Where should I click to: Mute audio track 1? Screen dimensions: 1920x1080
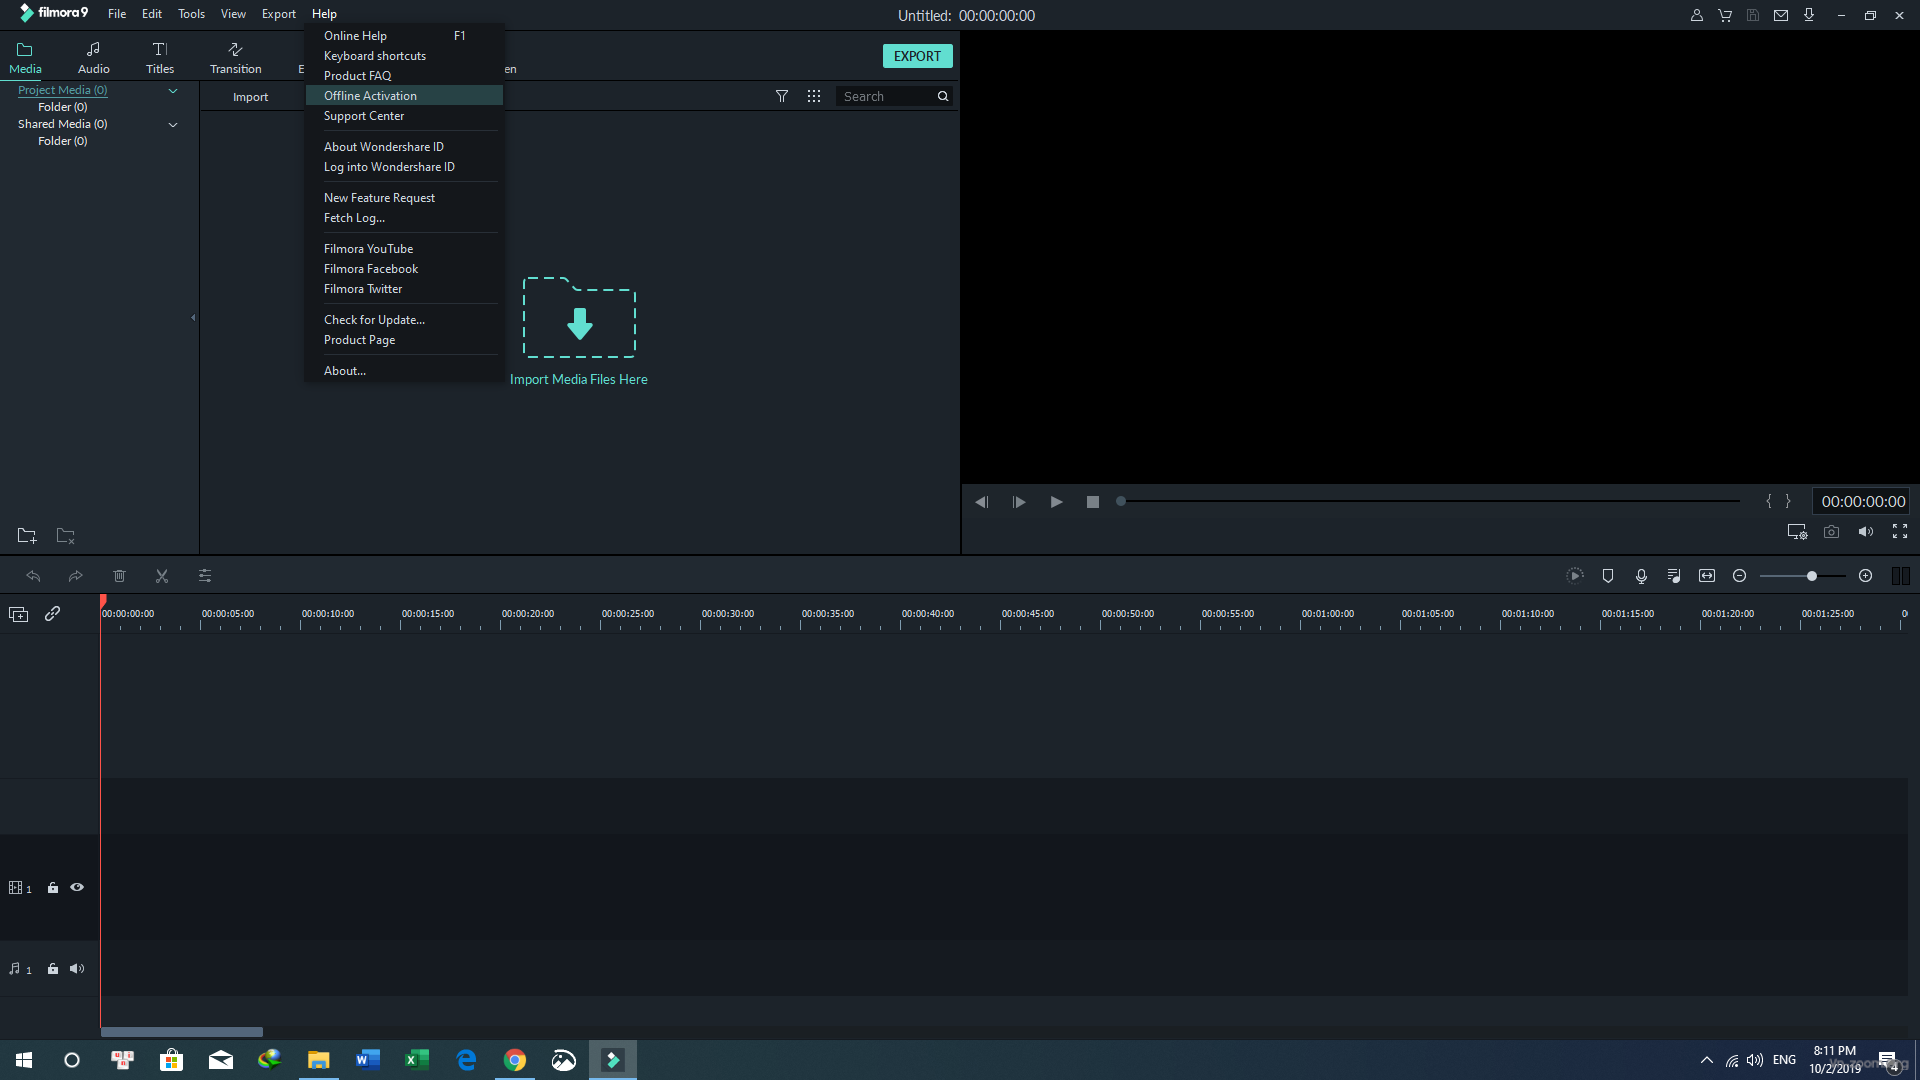(77, 969)
